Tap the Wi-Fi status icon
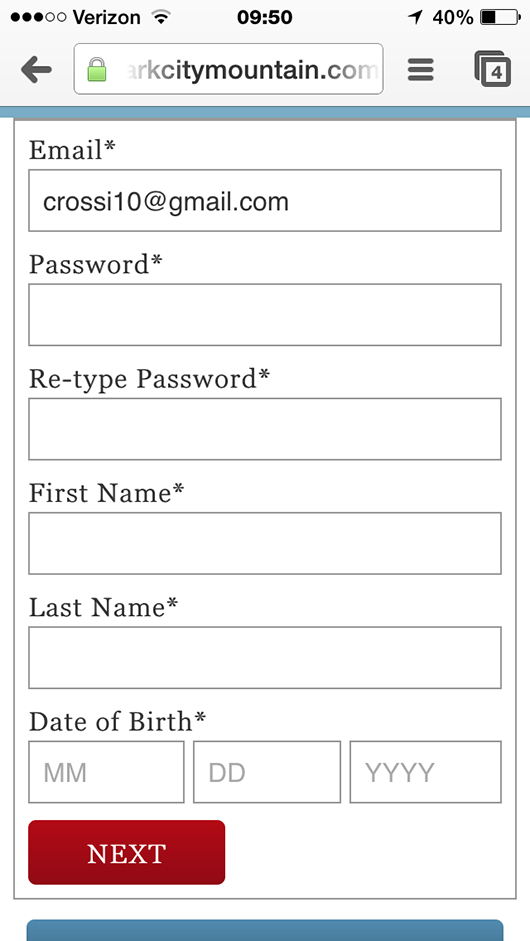Viewport: 530px width, 941px height. 160,17
